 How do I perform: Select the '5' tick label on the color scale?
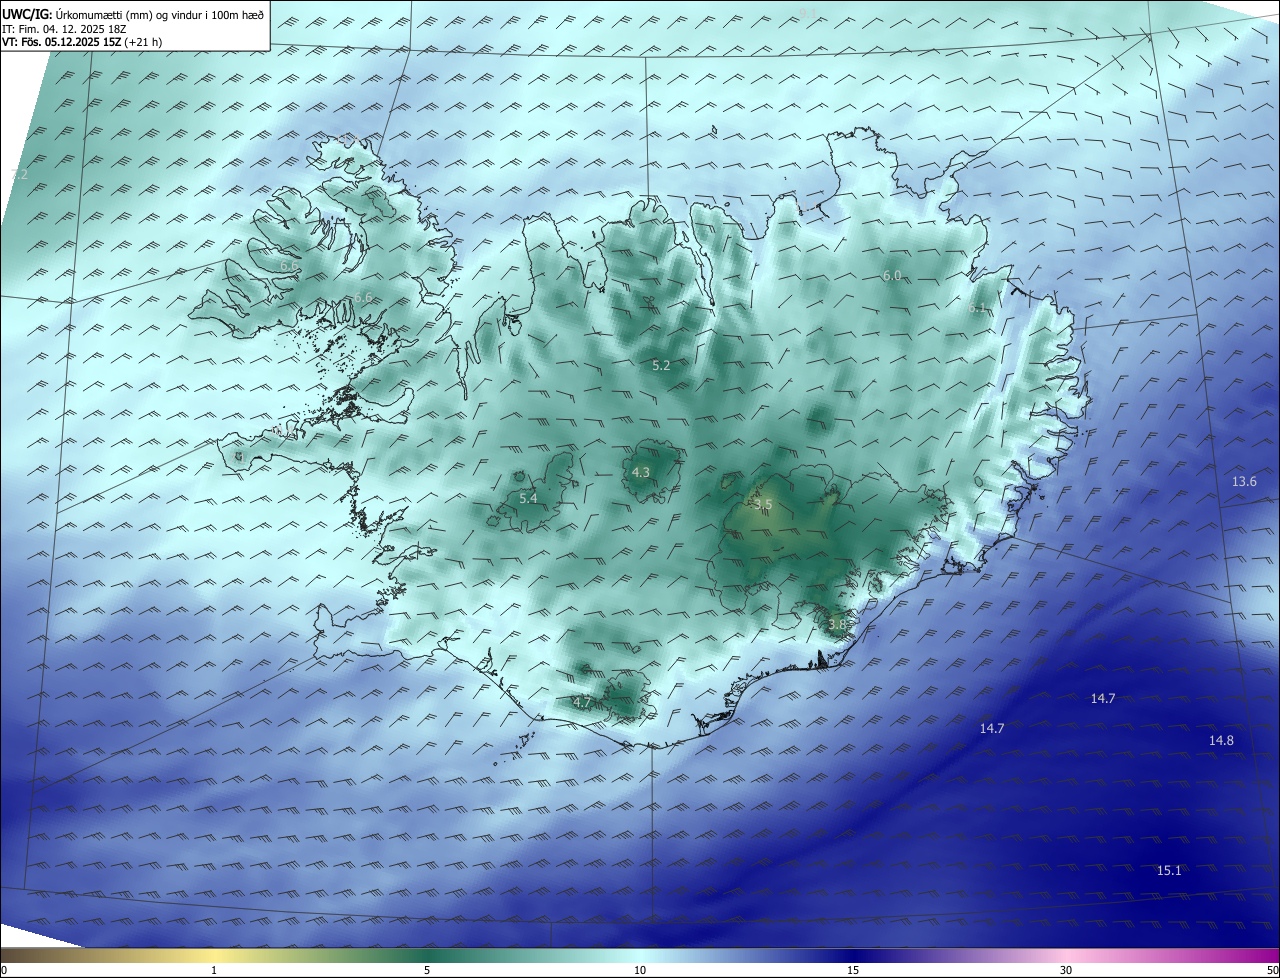[x=427, y=971]
